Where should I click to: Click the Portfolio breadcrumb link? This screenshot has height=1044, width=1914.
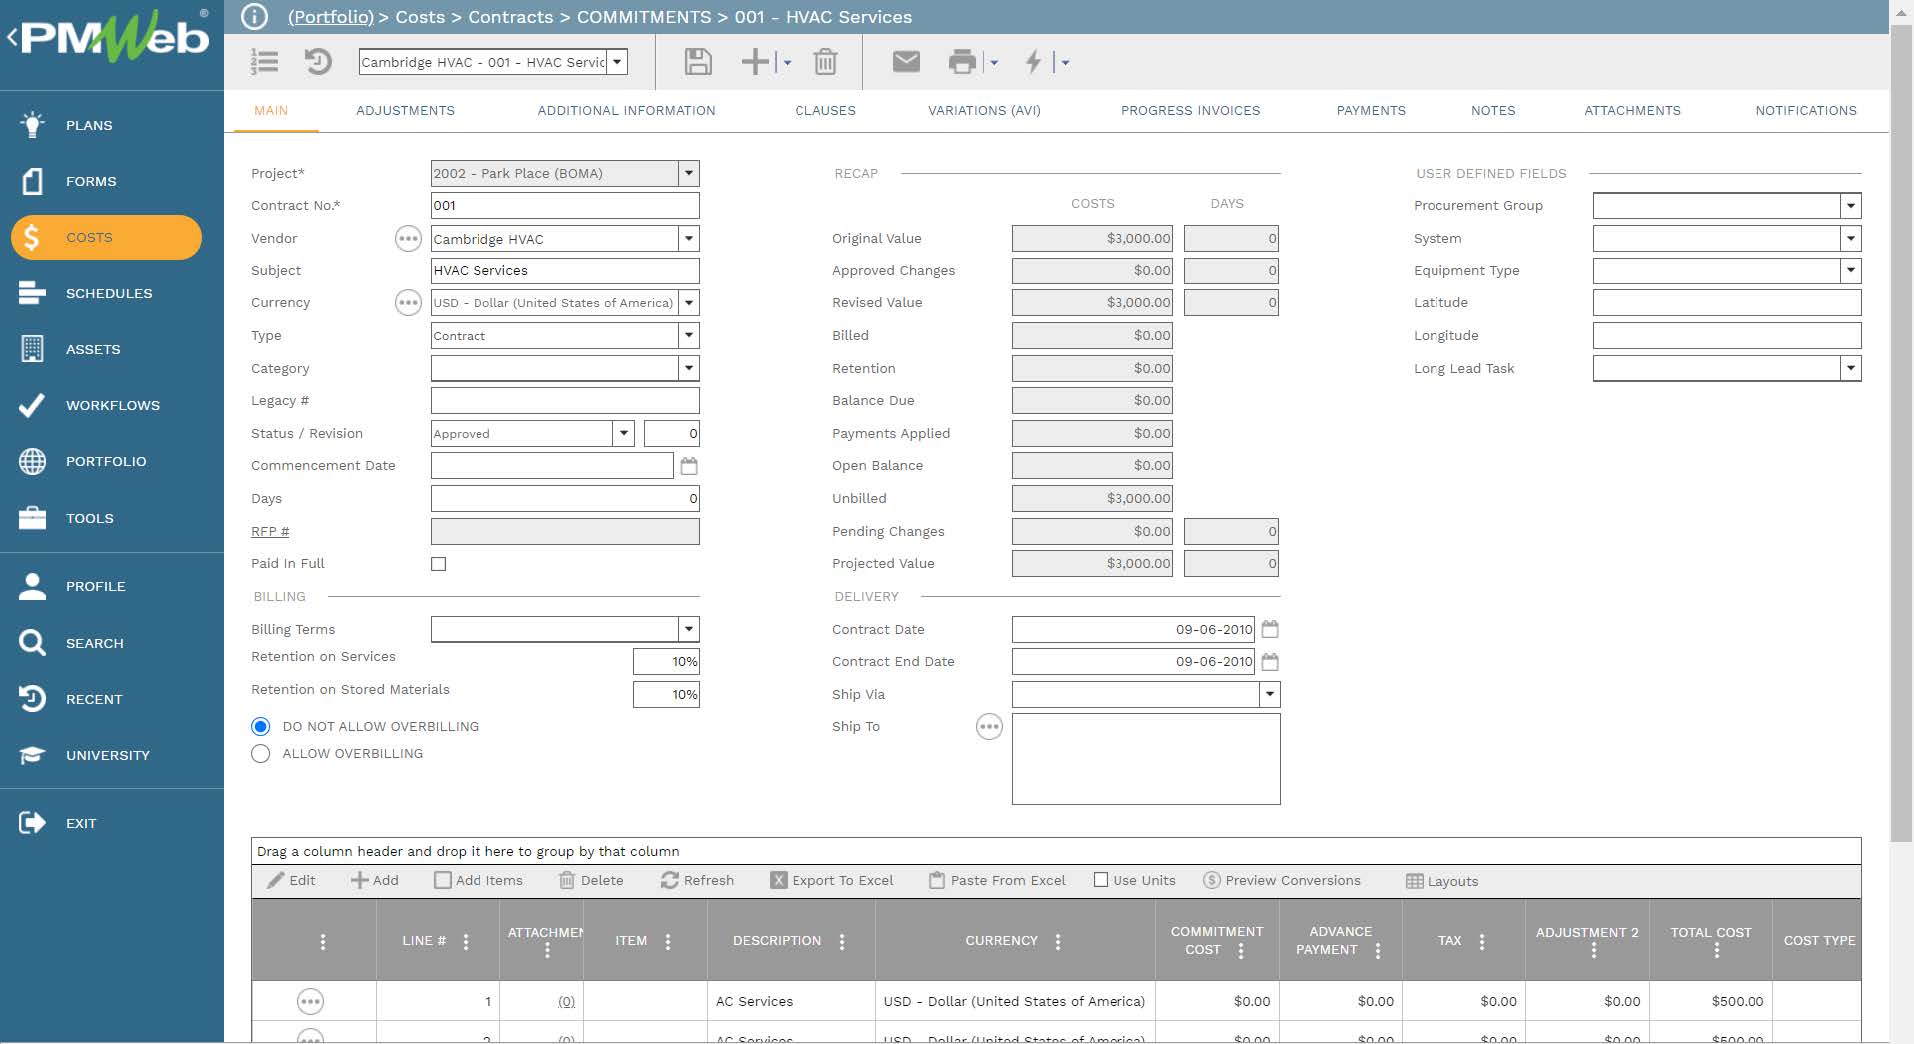point(330,17)
